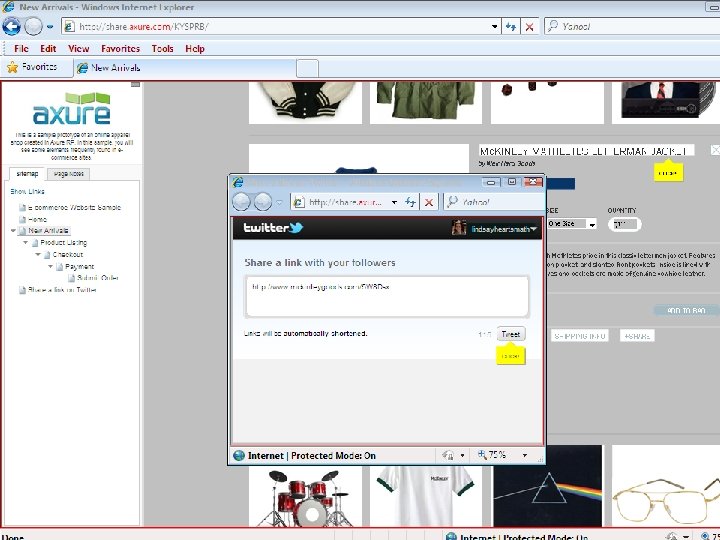Open E-commerce Website Sample page in sitemap
This screenshot has width=720, height=540.
point(74,208)
